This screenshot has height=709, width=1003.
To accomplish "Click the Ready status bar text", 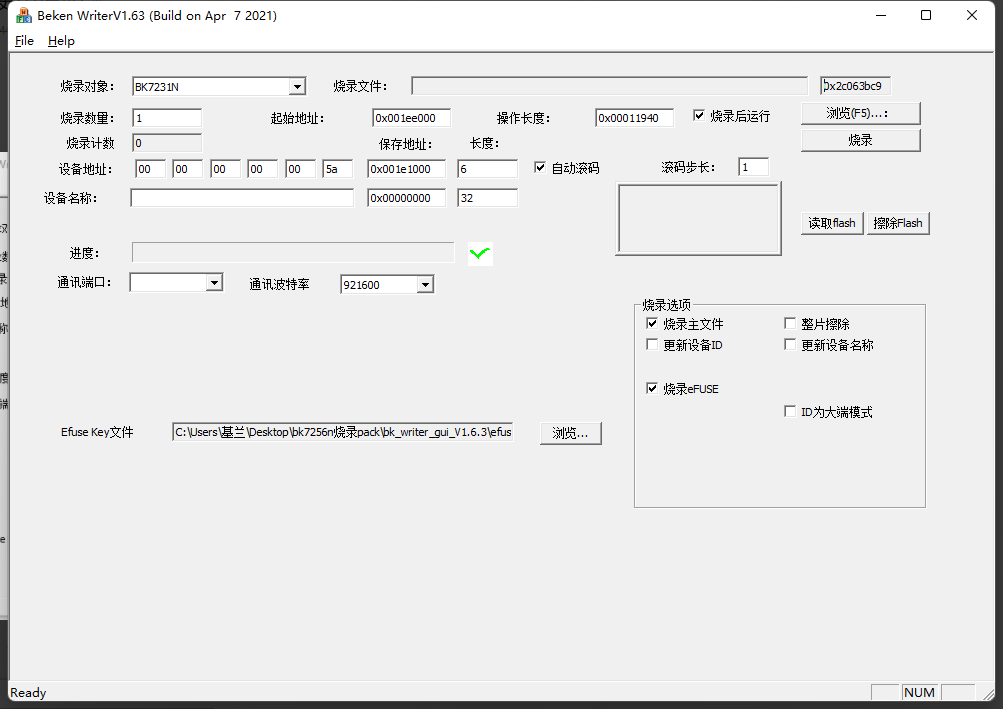I will [x=28, y=692].
